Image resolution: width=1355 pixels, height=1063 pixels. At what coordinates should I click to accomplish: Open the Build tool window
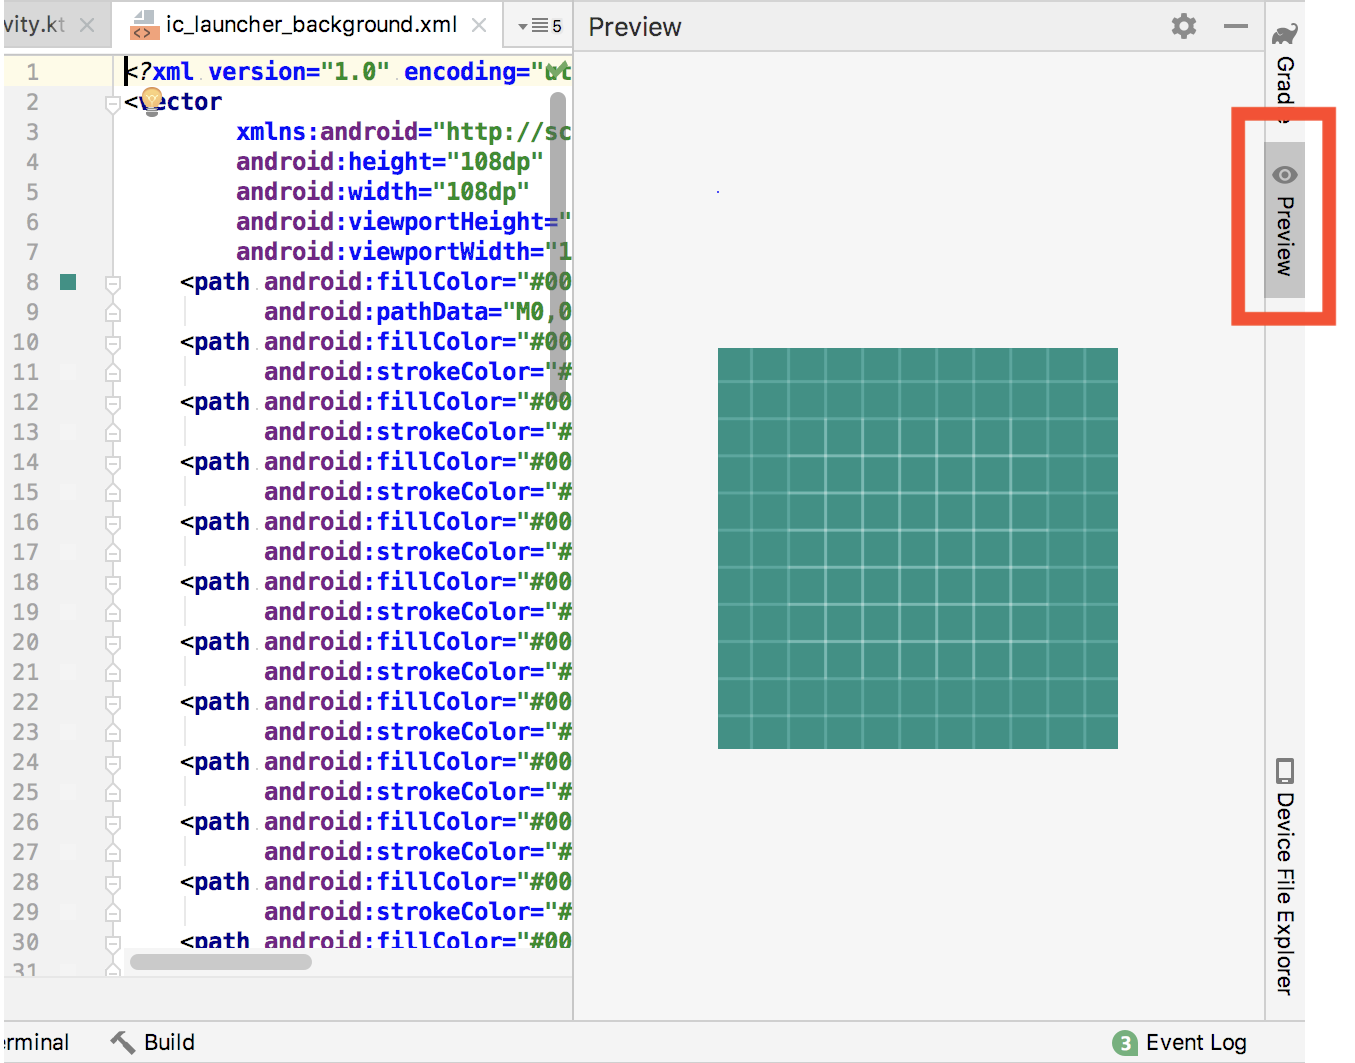click(168, 1042)
